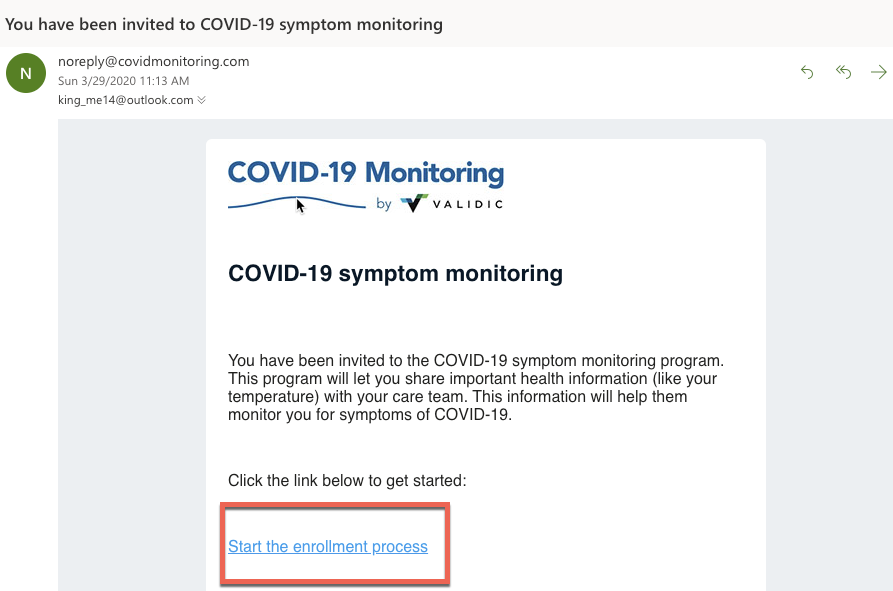Click inside the red box right of the link
Viewport: 893px width, 591px height.
436,545
